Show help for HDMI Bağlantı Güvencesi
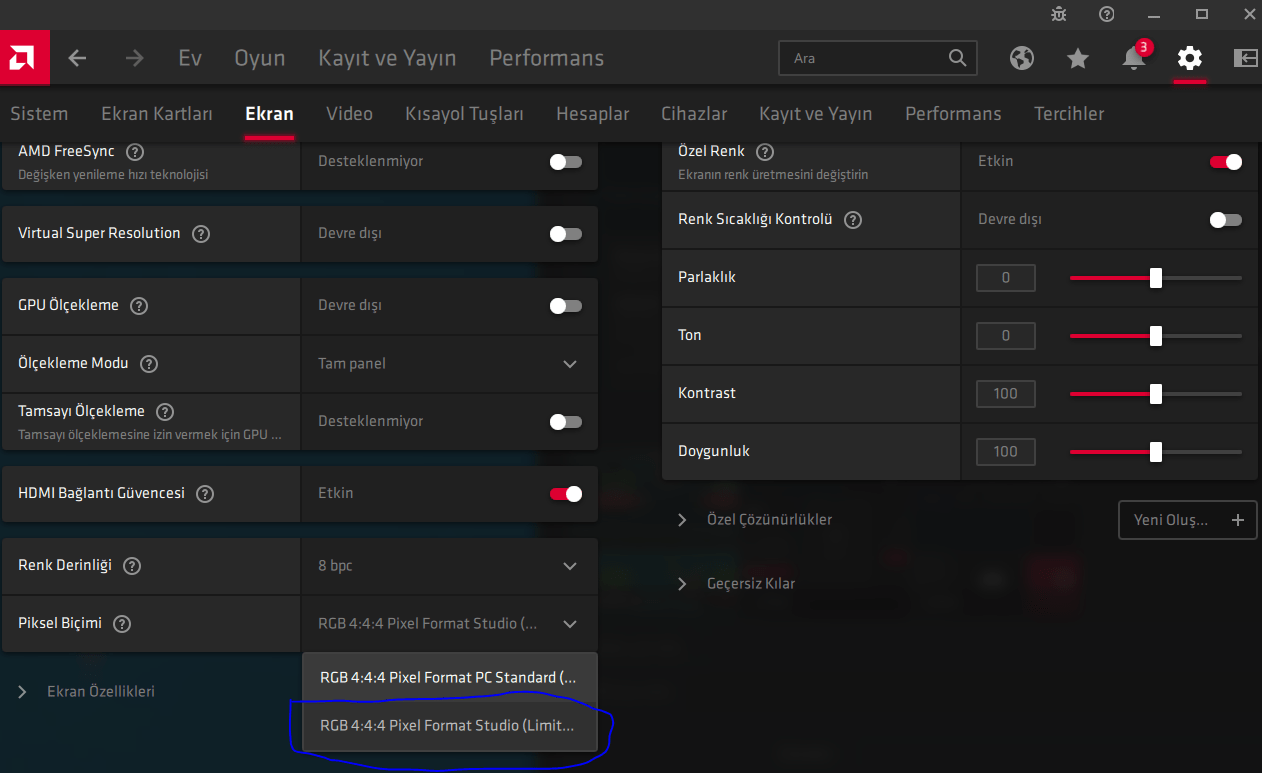 [205, 494]
